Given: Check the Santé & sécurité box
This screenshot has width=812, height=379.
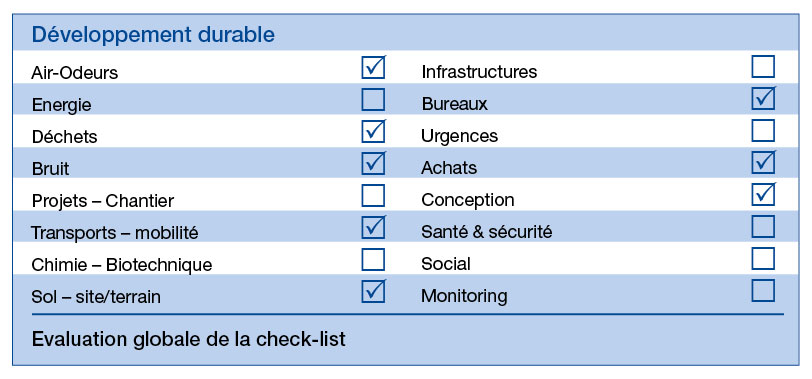Looking at the screenshot, I should [763, 227].
